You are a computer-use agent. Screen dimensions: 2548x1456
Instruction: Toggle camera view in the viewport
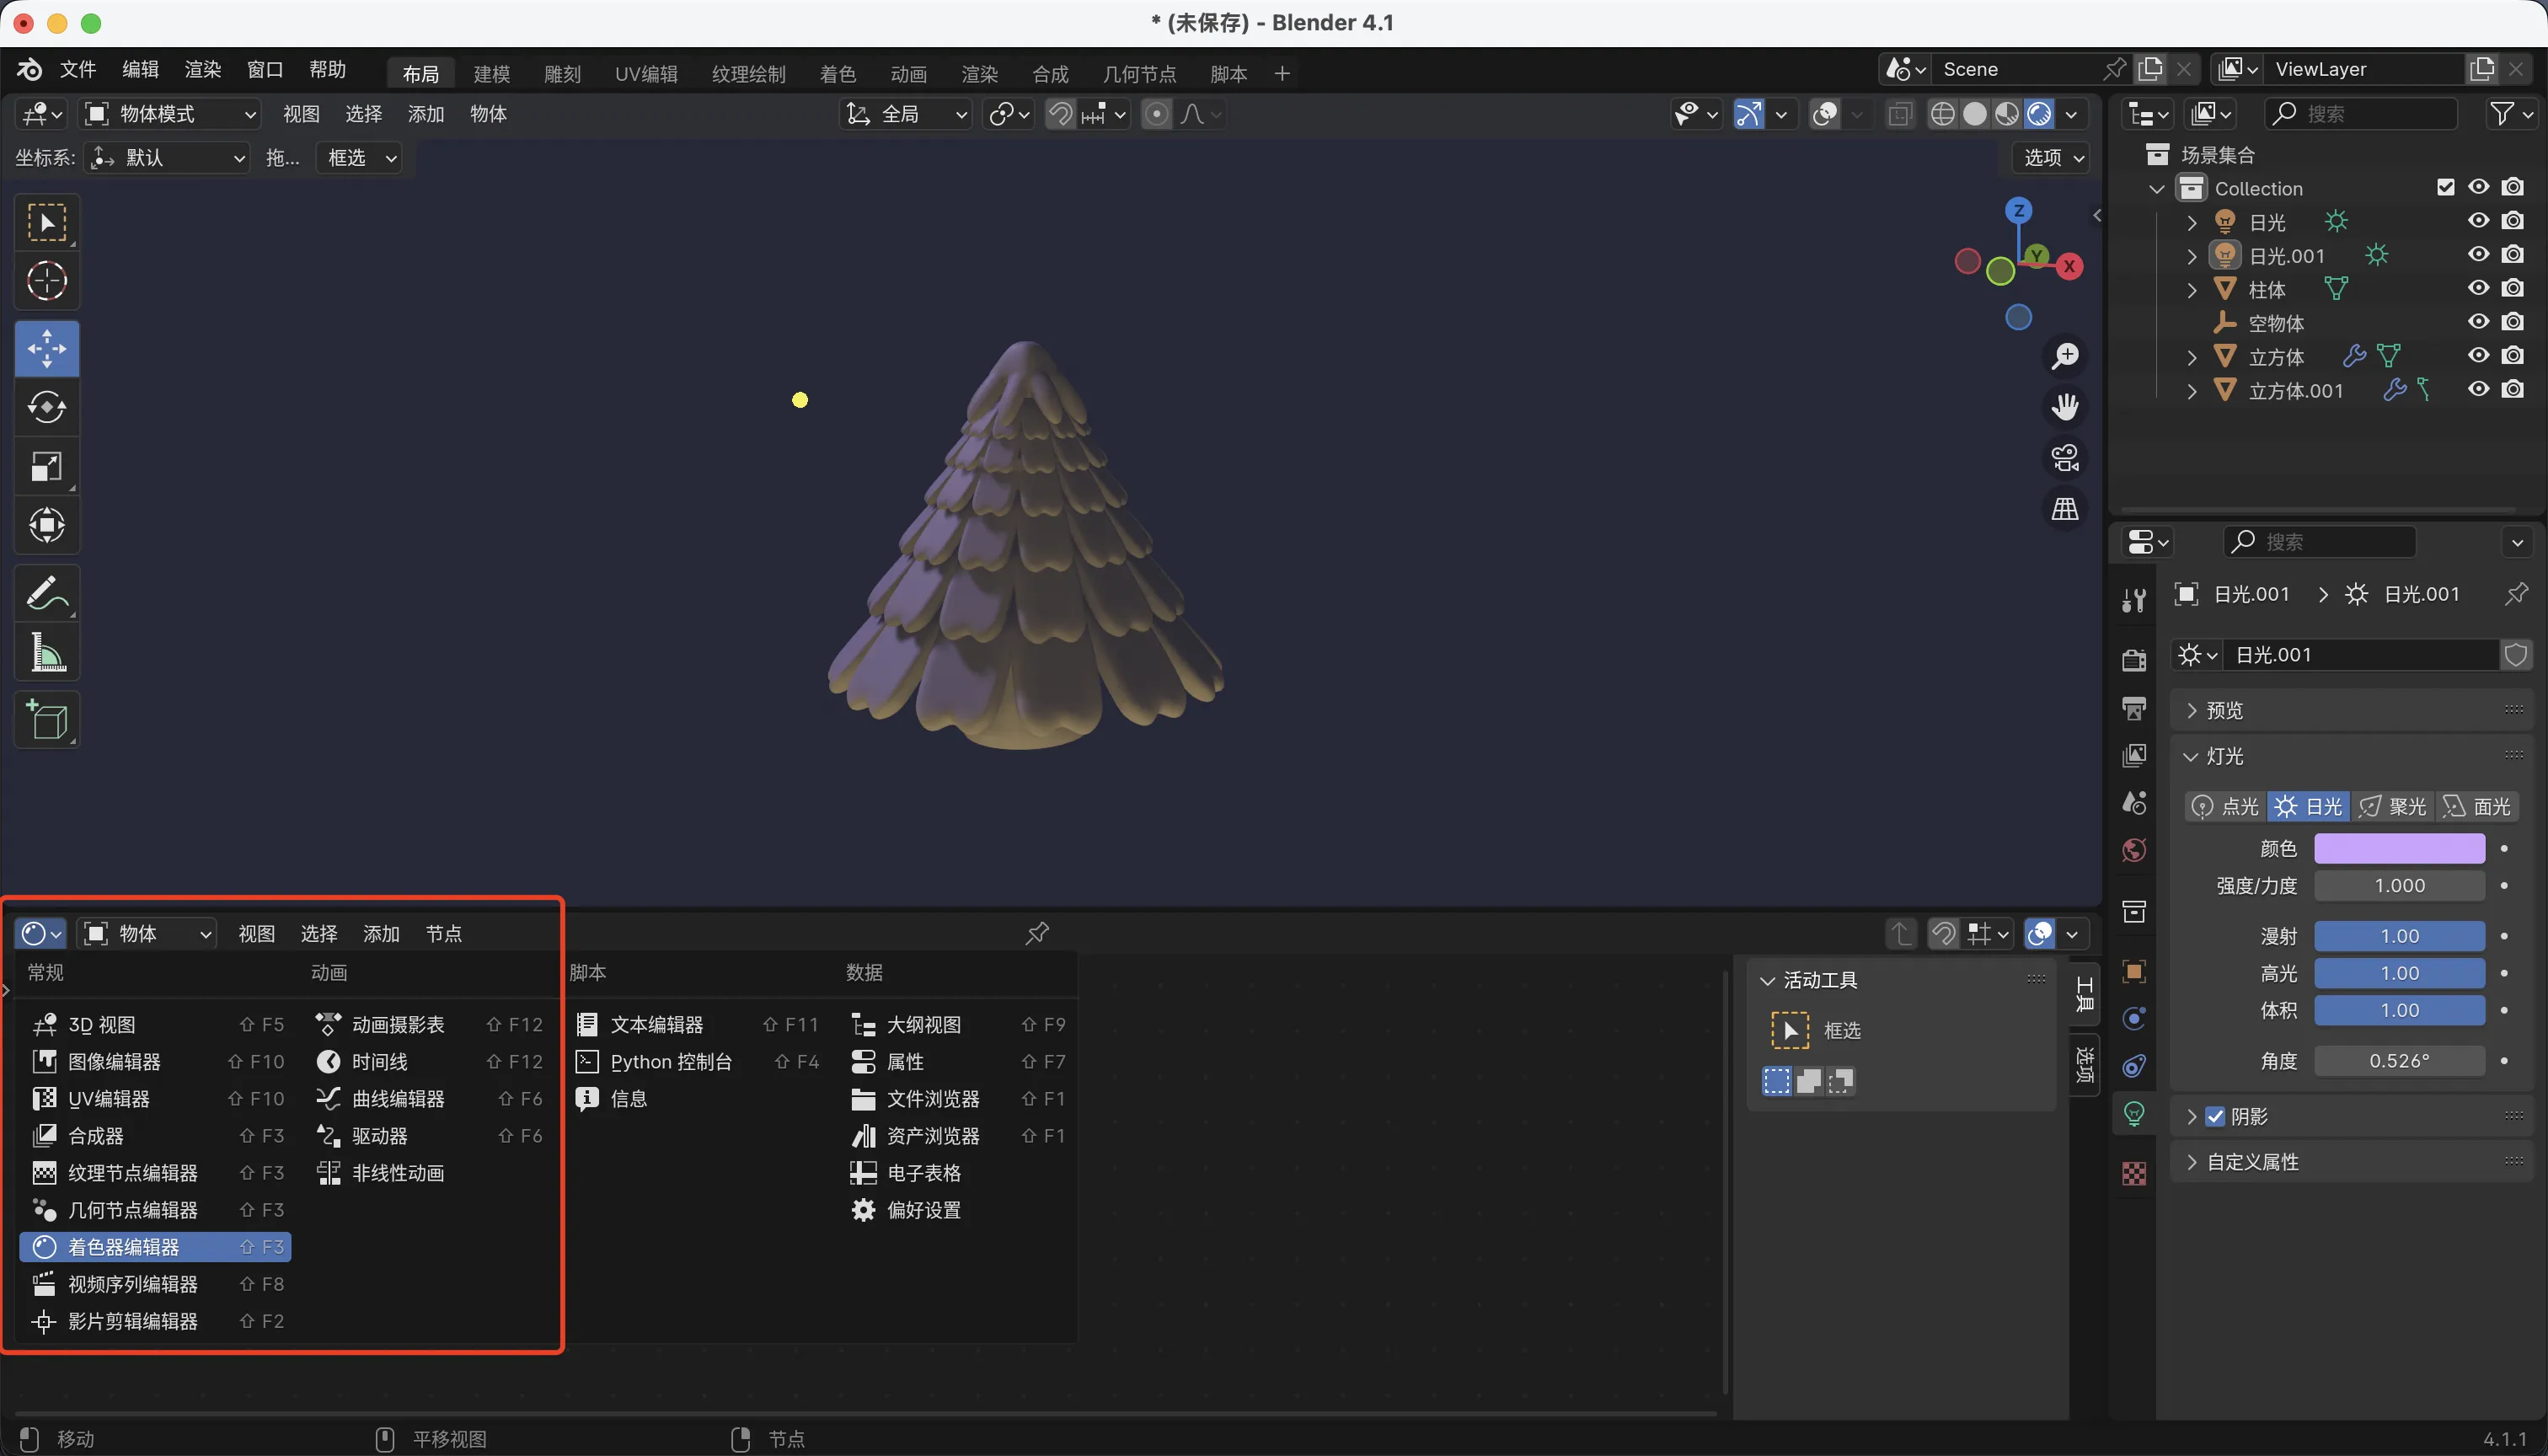(x=2065, y=458)
